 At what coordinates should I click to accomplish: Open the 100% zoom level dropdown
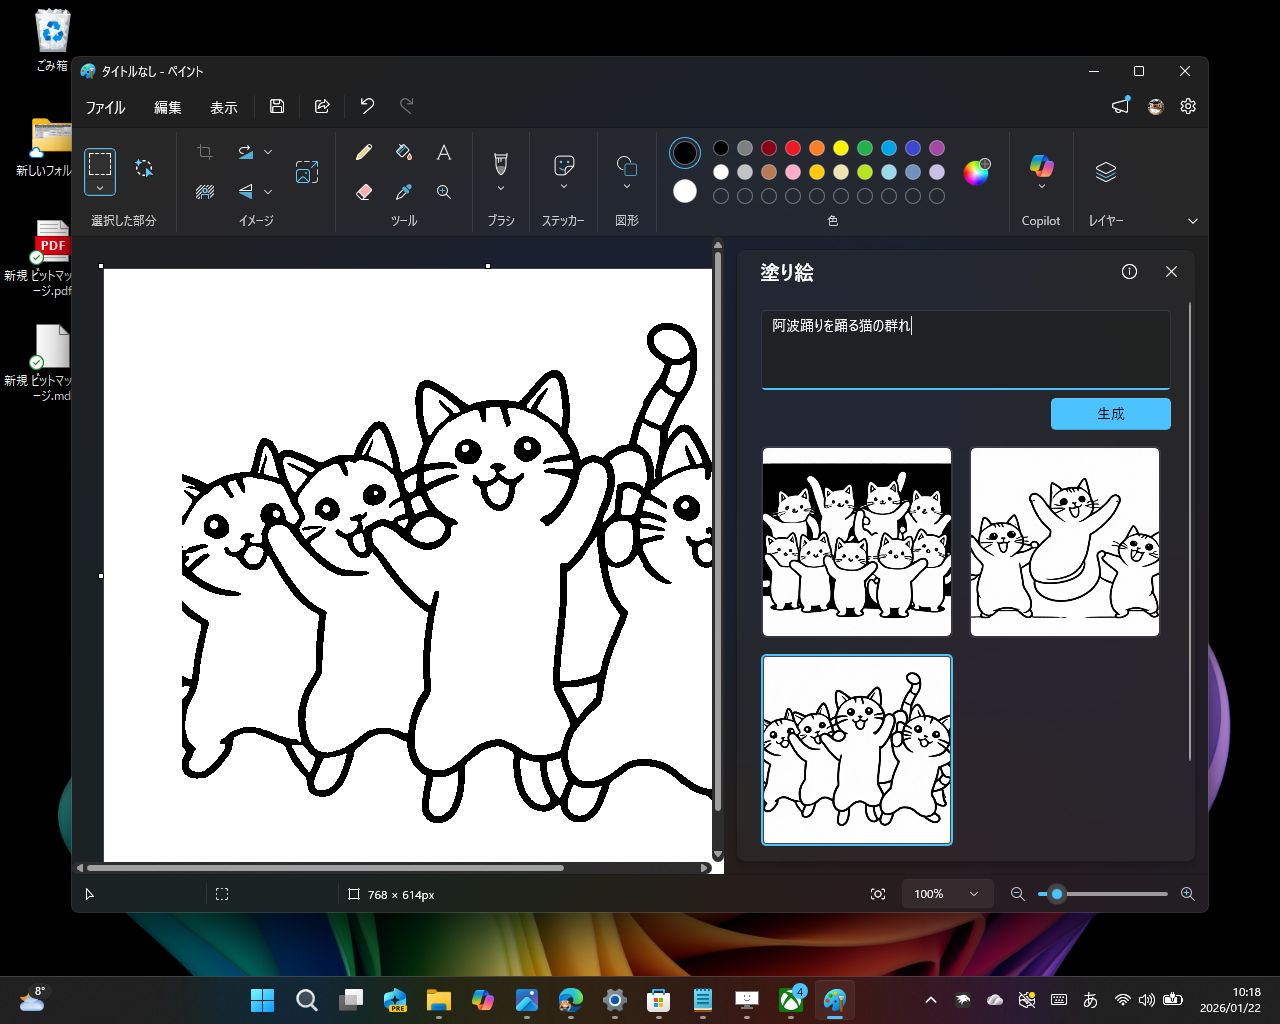click(946, 893)
